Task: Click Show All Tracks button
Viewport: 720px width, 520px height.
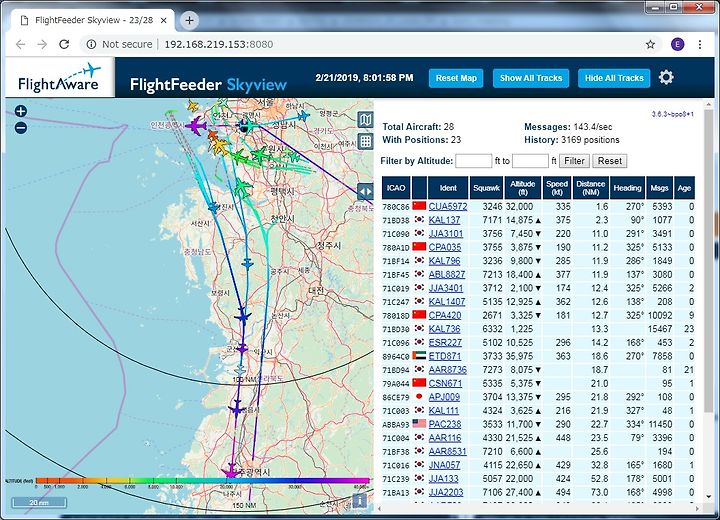Action: click(x=531, y=78)
